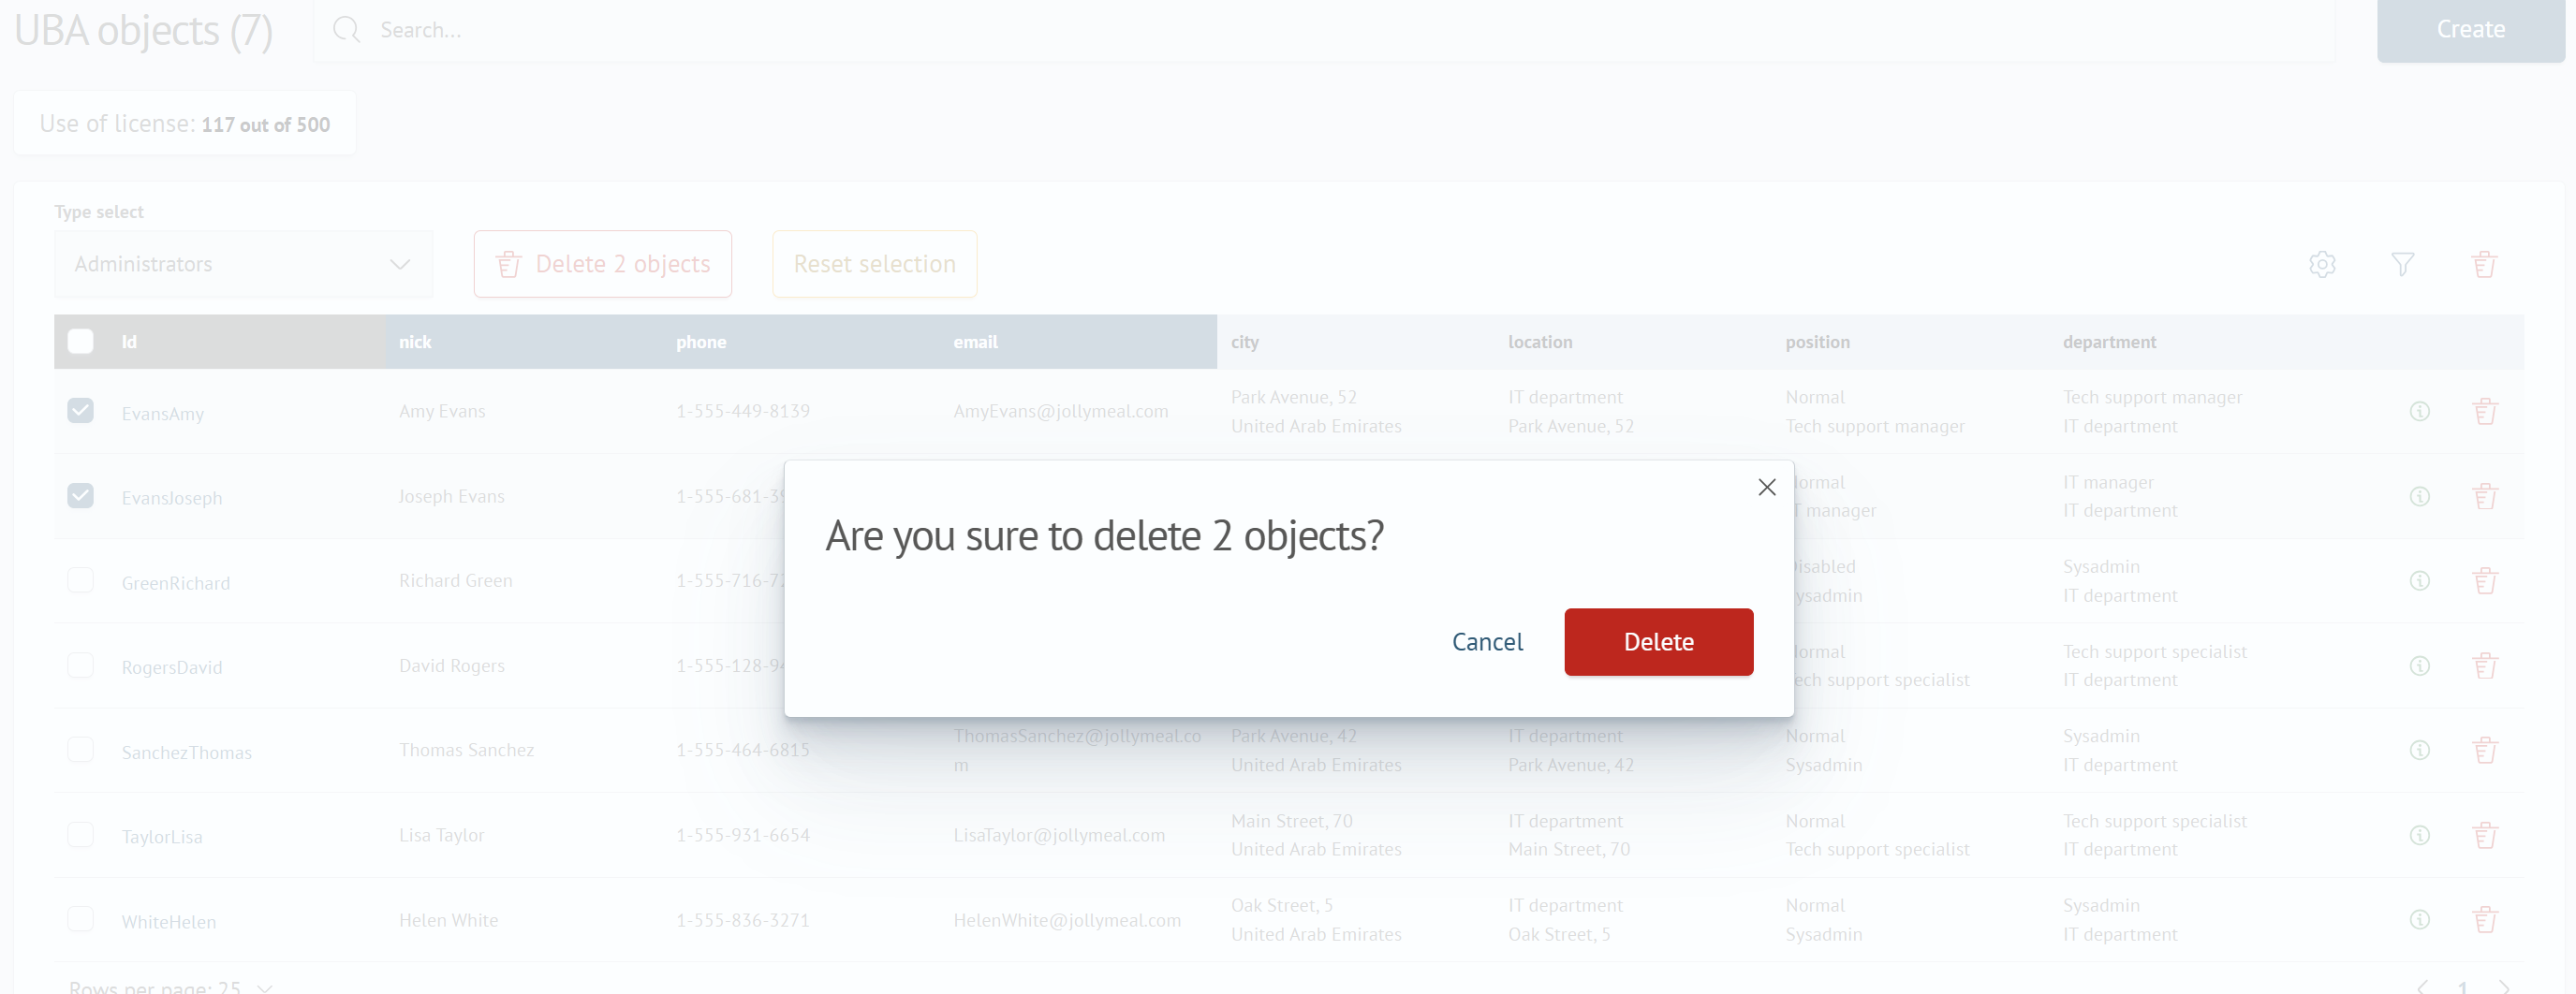Toggle the select-all checkbox in table header
2576x994 pixels.
coord(80,341)
